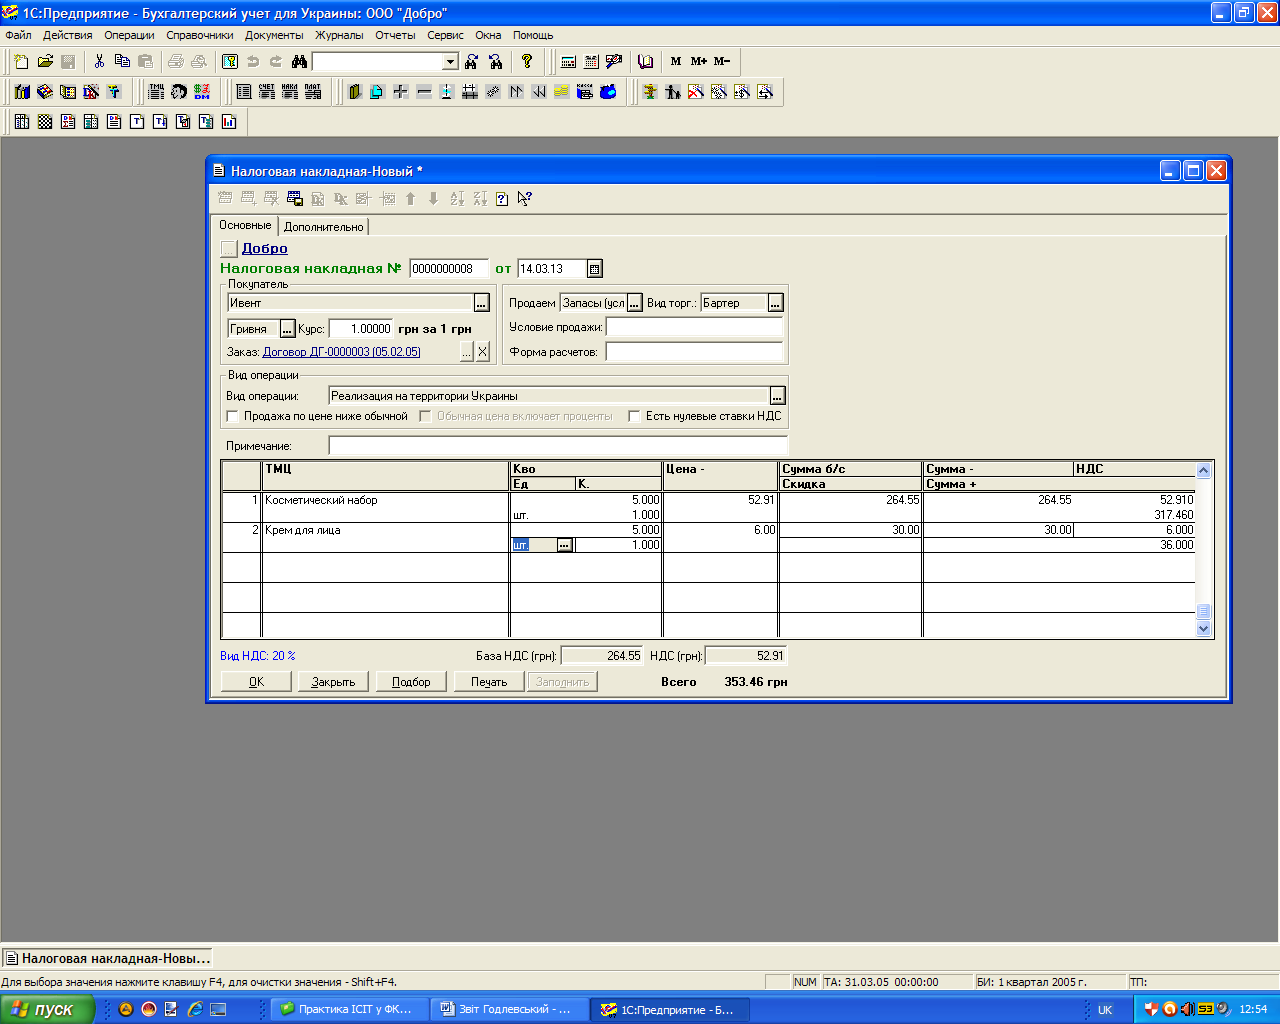Open the Журналы menu
Screen dimensions: 1280x1024
point(339,35)
